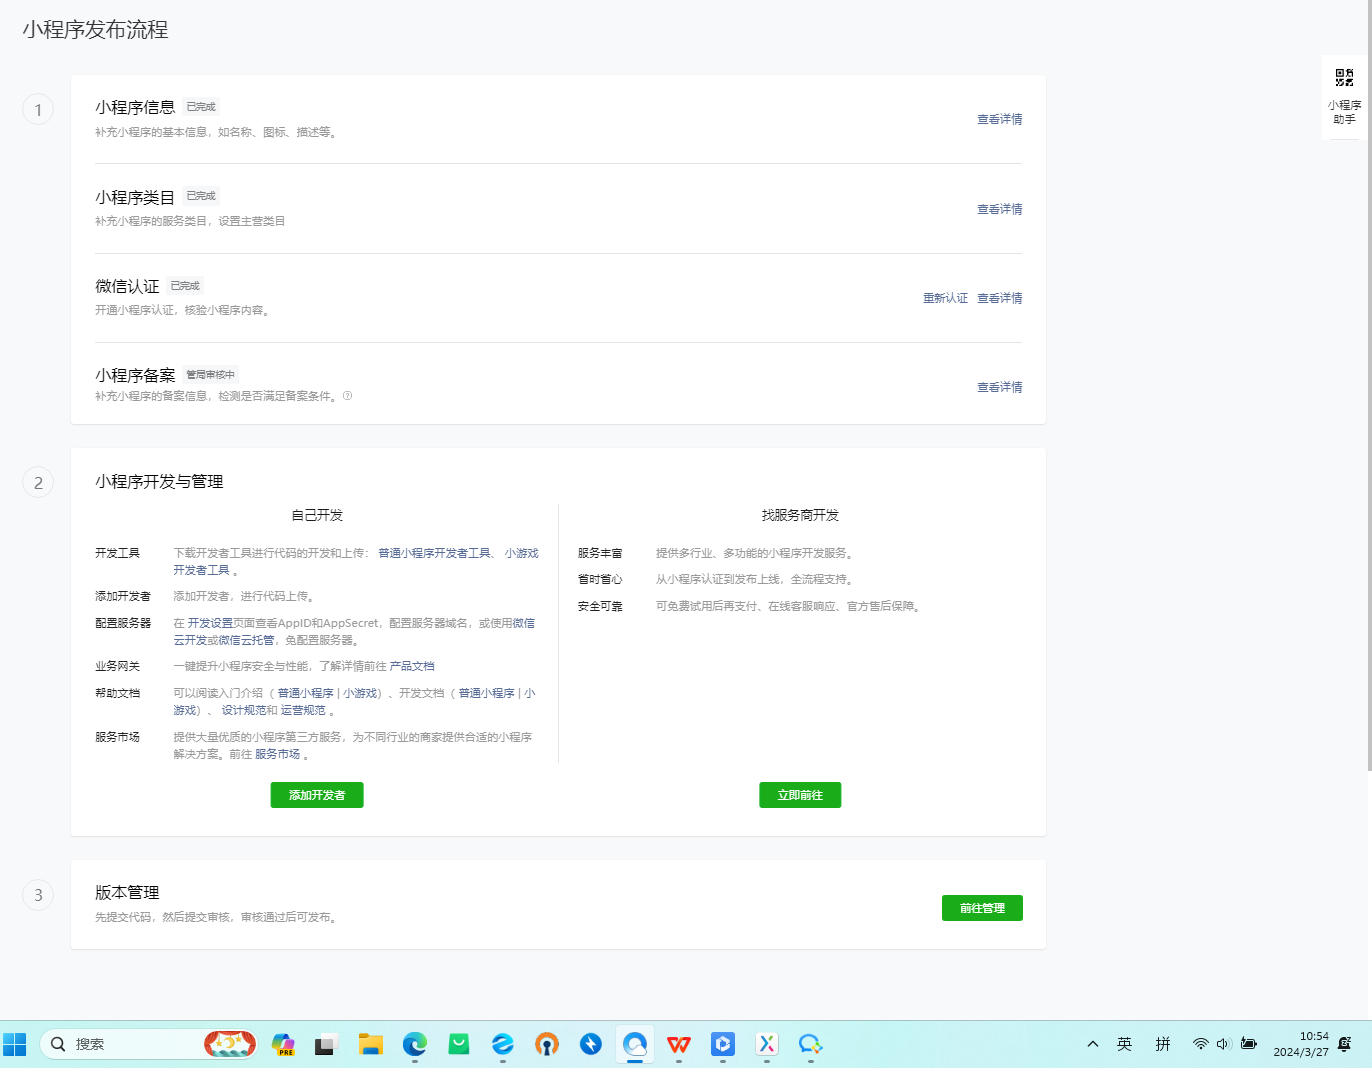
Task: Open the 设计规范 link
Action: coord(244,710)
